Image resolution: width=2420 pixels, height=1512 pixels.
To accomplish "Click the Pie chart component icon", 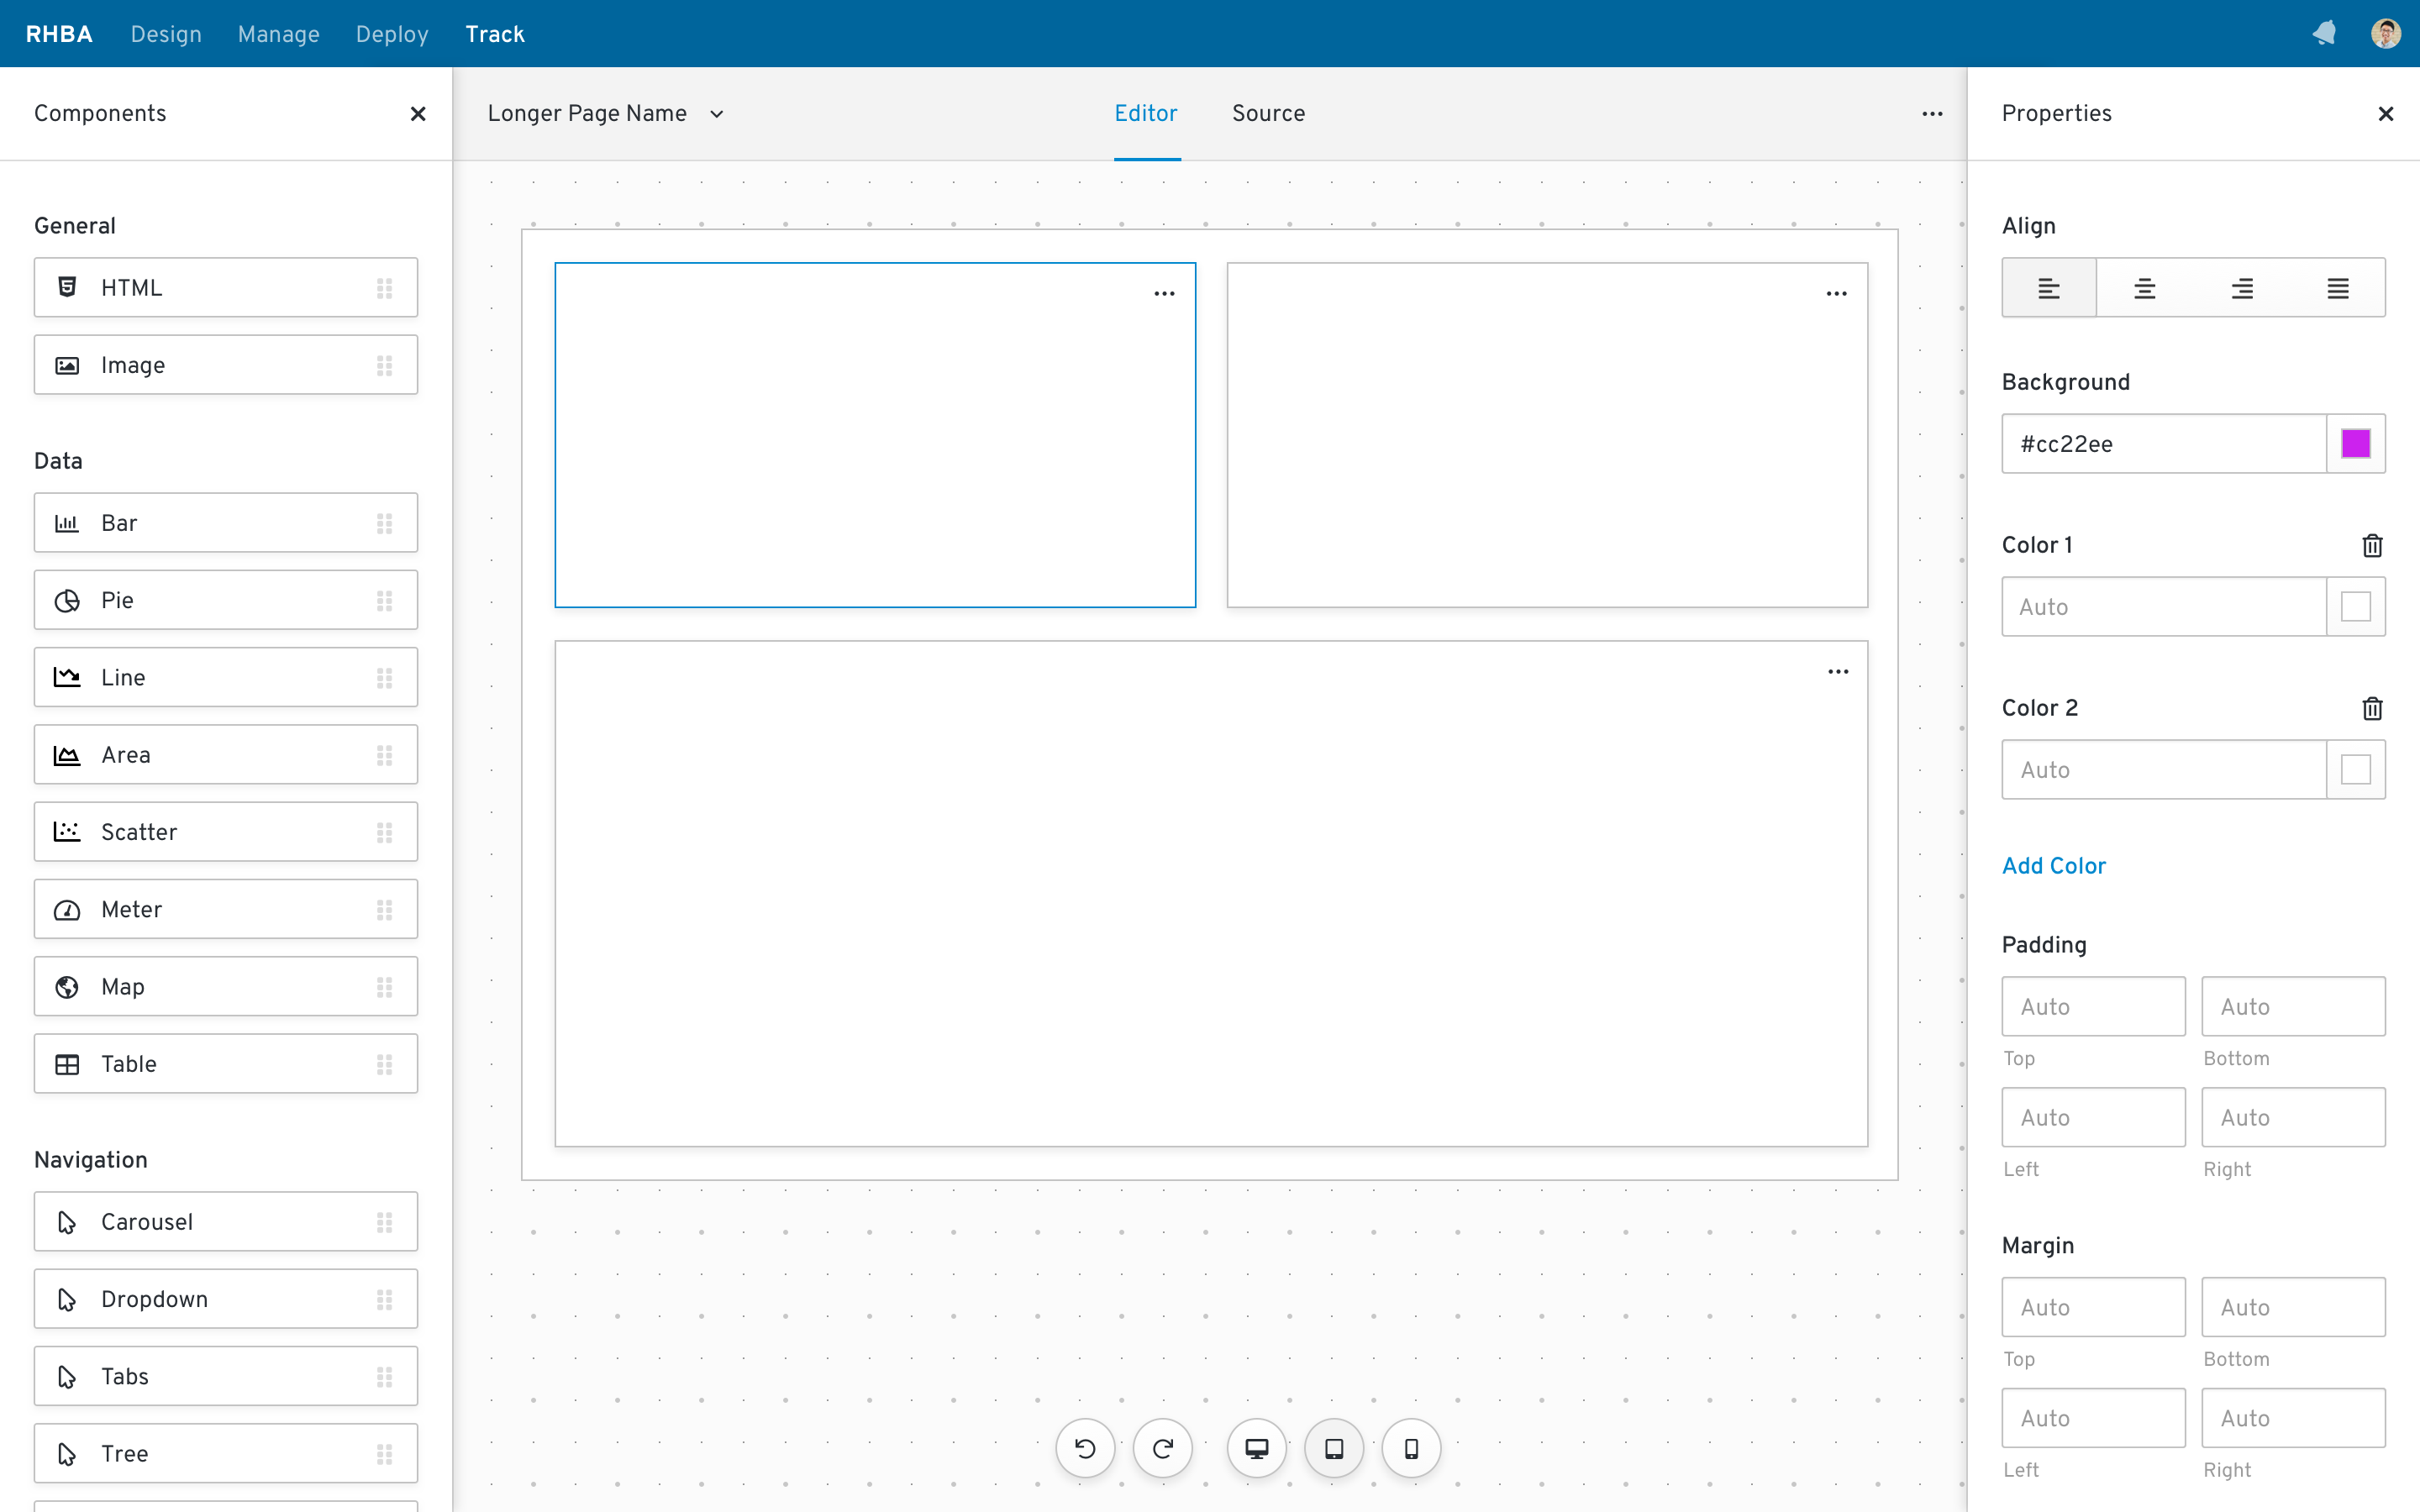I will [67, 600].
